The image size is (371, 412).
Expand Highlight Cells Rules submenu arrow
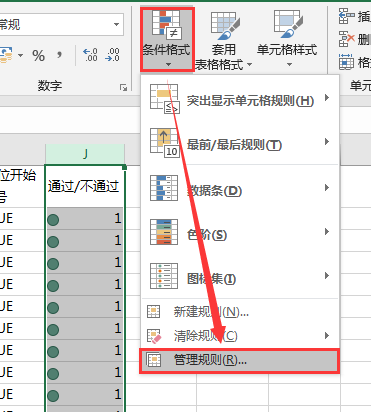(x=327, y=98)
